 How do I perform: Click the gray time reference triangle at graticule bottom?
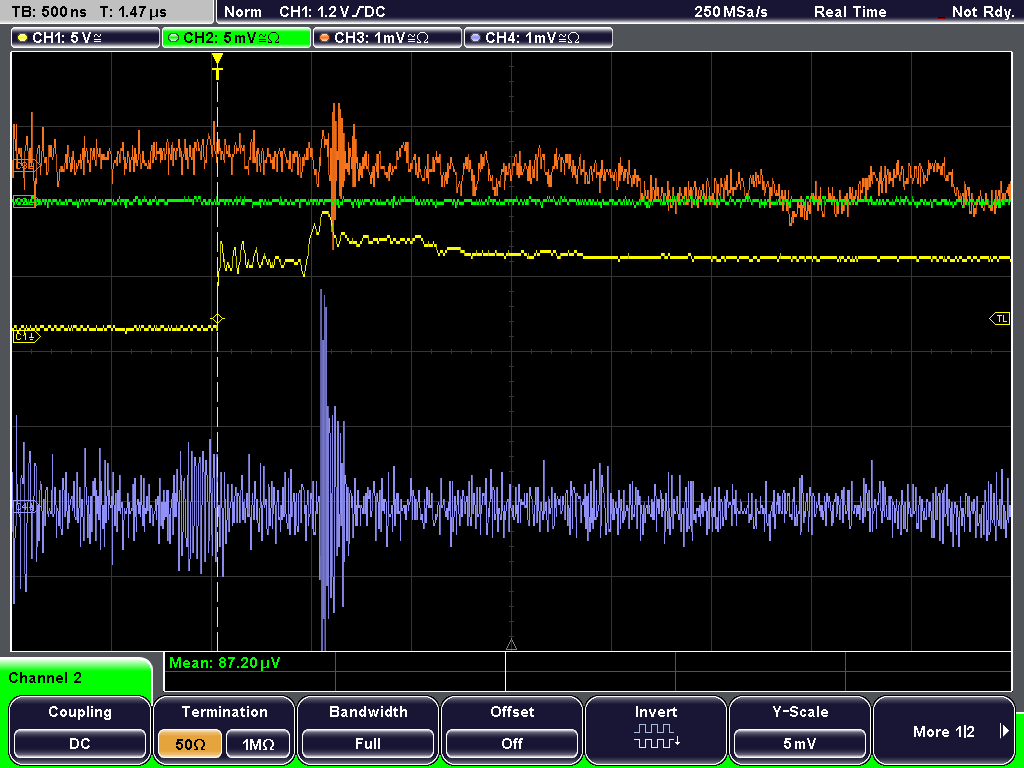click(x=511, y=645)
